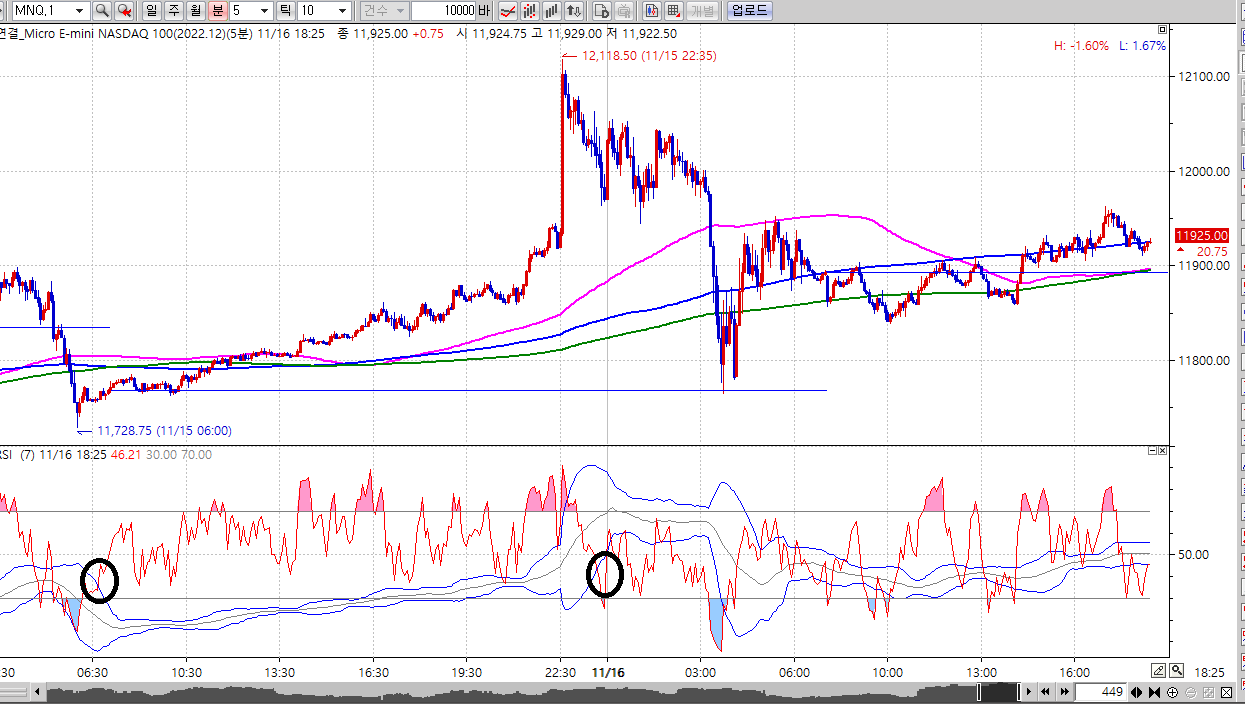Viewport: 1245px width, 704px height.
Task: Click the expand bars icon beside 449
Action: tap(1138, 692)
